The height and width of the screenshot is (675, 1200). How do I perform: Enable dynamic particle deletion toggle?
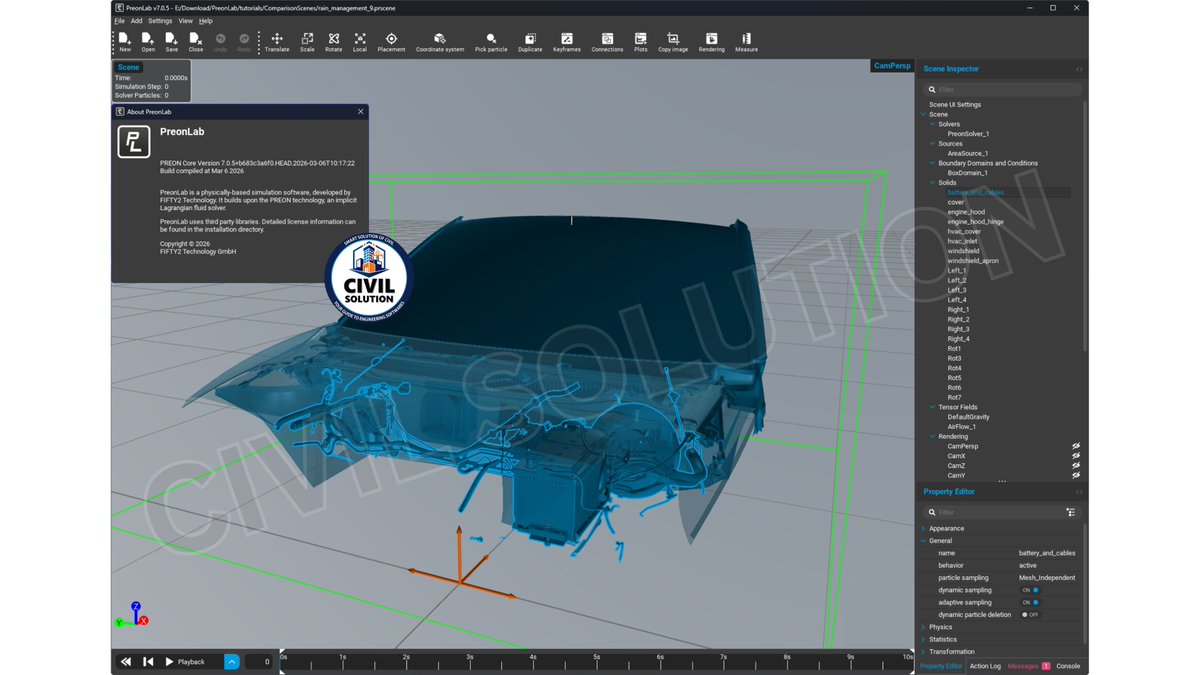coord(1030,615)
